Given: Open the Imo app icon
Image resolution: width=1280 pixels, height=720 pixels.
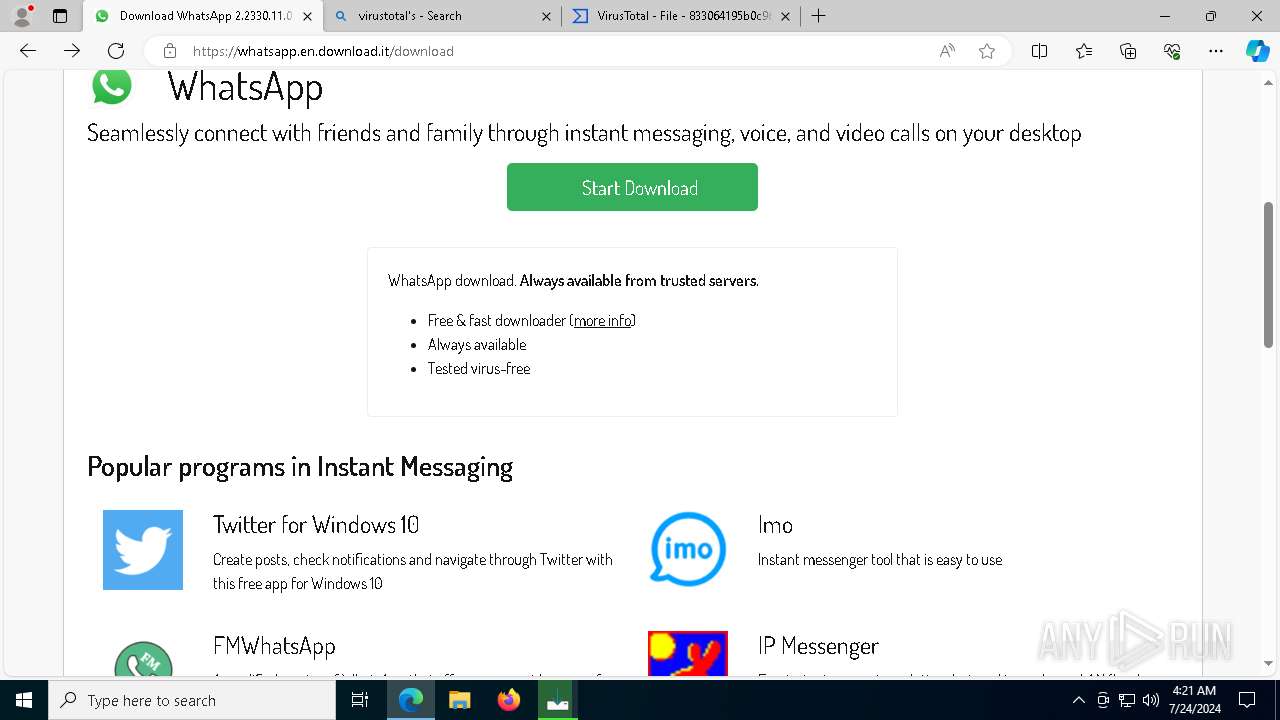Looking at the screenshot, I should [x=688, y=550].
